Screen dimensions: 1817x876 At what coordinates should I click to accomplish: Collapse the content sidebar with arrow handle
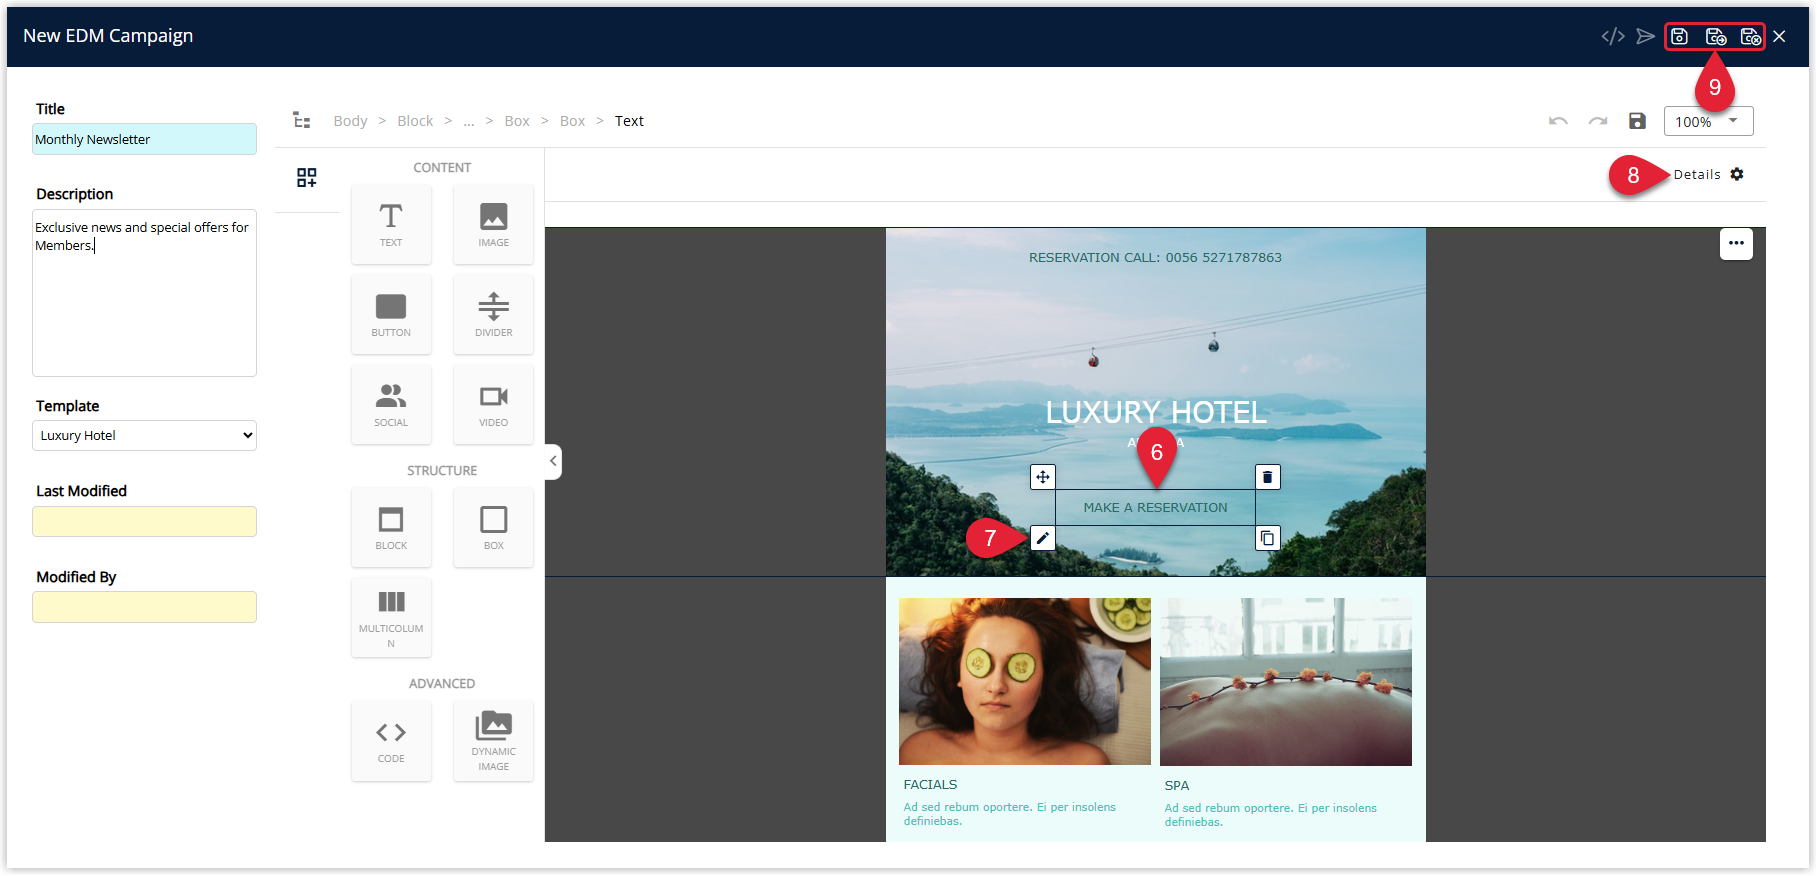tap(553, 461)
